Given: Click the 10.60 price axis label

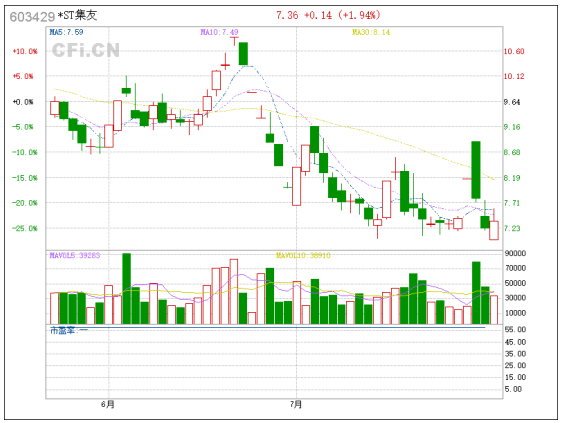Looking at the screenshot, I should (514, 51).
